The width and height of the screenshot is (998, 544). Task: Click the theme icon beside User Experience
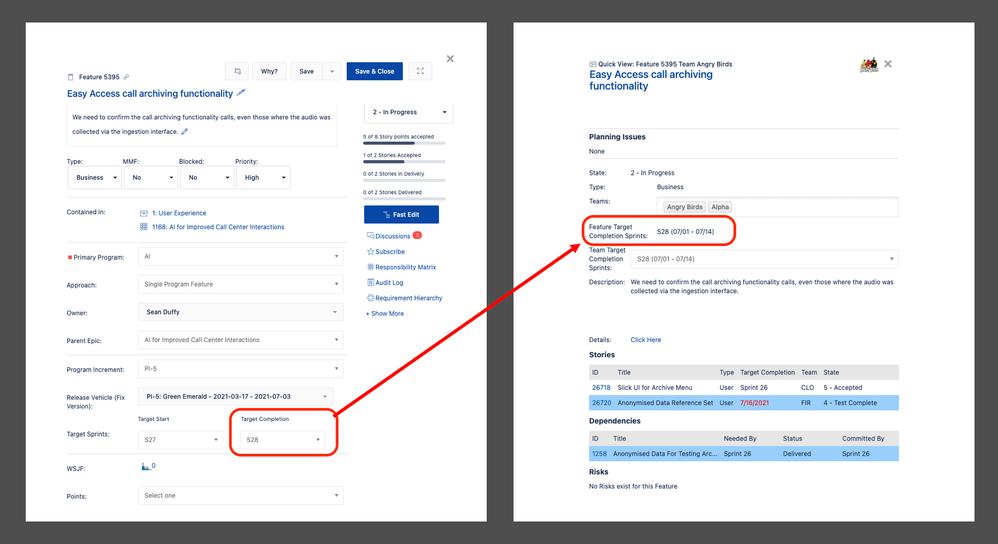[x=144, y=213]
